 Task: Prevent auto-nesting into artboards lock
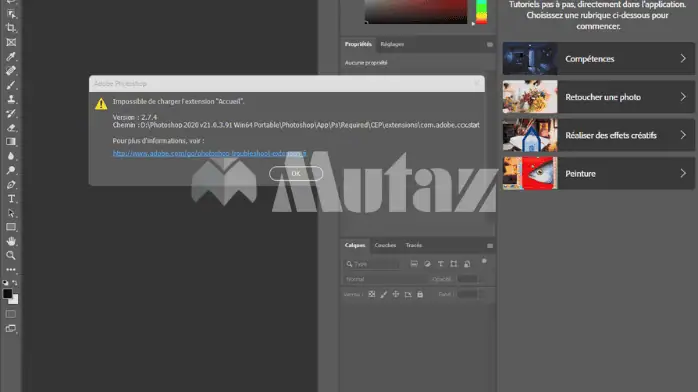point(408,294)
